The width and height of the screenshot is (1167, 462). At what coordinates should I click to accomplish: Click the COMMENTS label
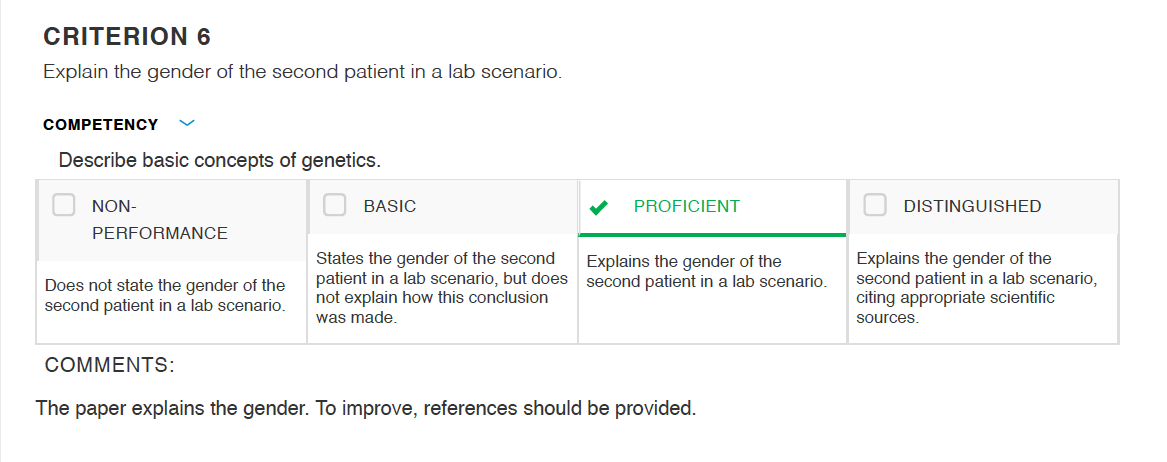tap(109, 365)
